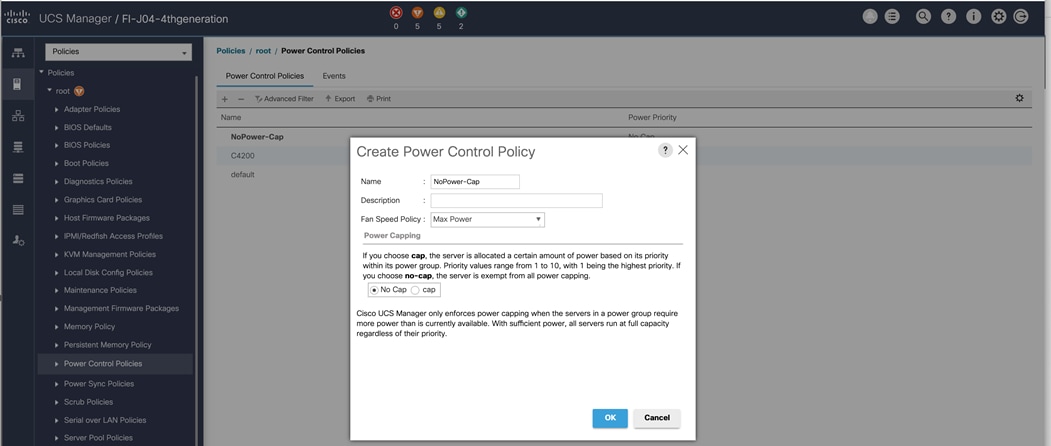
Task: Click the red critical faults icon
Action: tap(395, 13)
